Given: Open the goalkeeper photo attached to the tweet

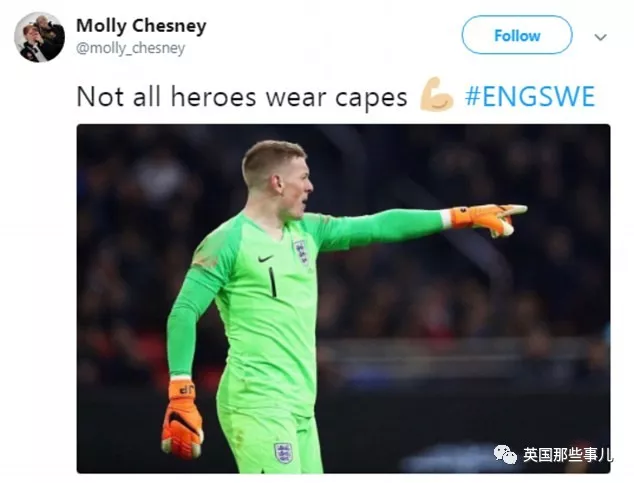Looking at the screenshot, I should 343,299.
